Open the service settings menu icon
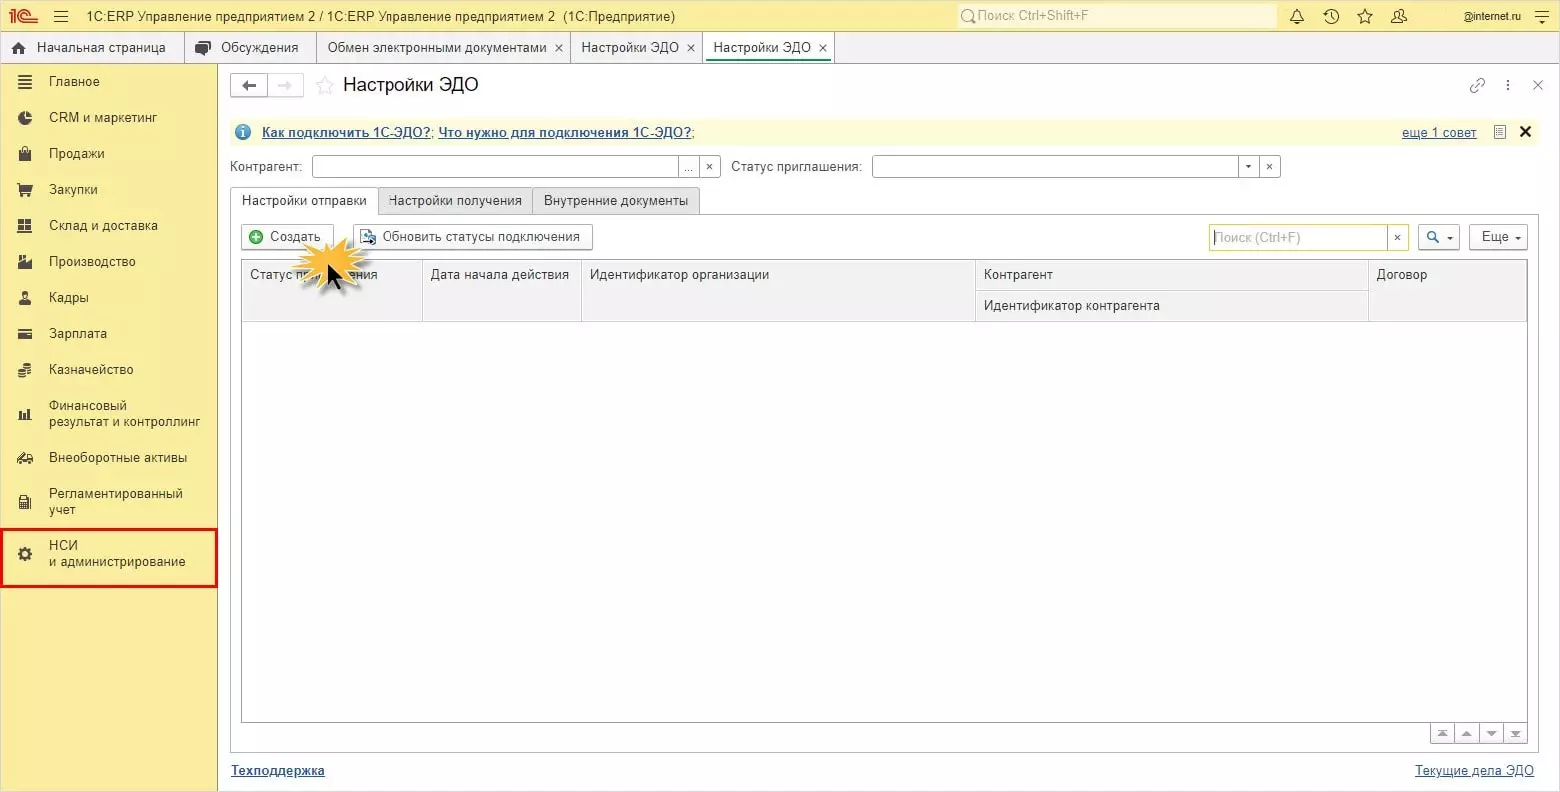 (x=1541, y=16)
